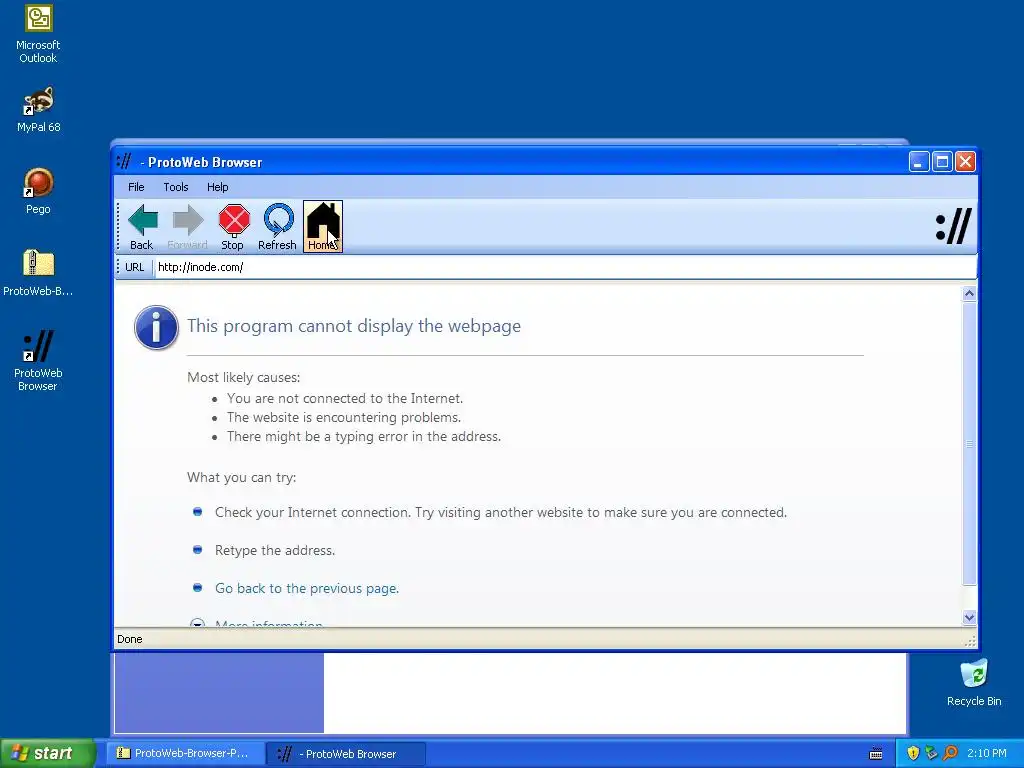
Task: Click the URL label left of the address bar
Action: (x=135, y=267)
